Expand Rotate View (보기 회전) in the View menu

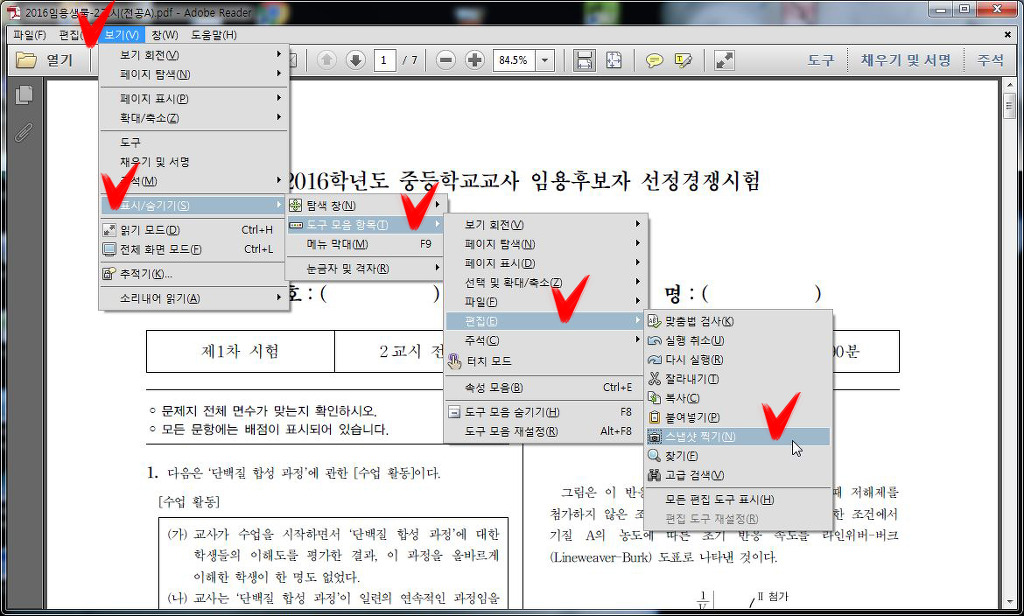pyautogui.click(x=194, y=55)
